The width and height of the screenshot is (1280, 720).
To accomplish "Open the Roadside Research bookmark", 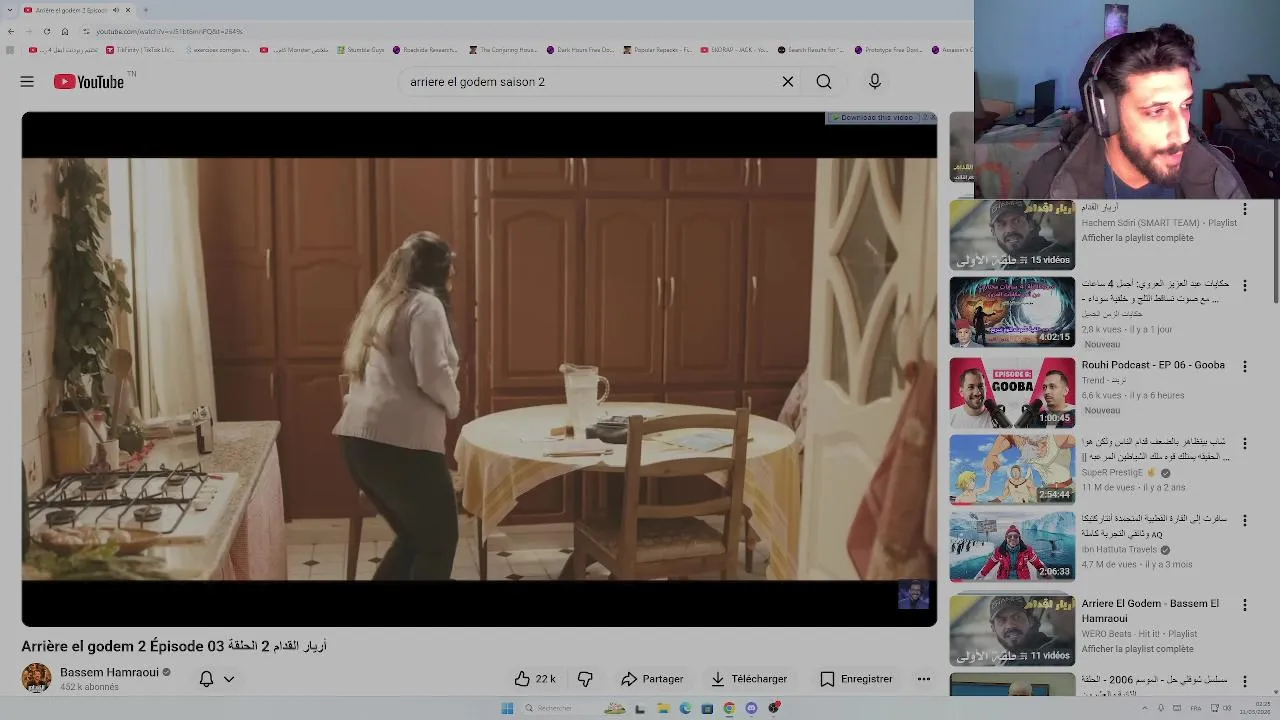I will point(425,50).
